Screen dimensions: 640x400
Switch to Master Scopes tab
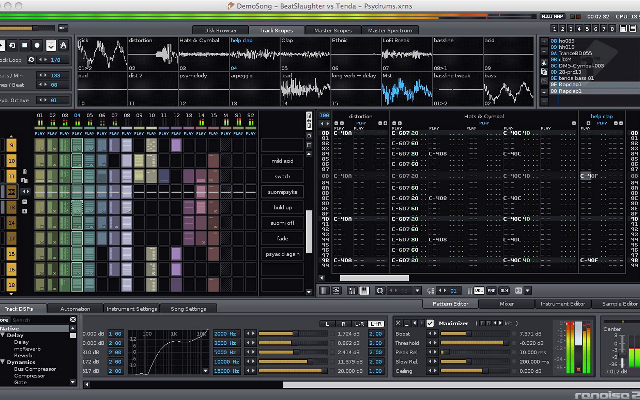pyautogui.click(x=333, y=30)
